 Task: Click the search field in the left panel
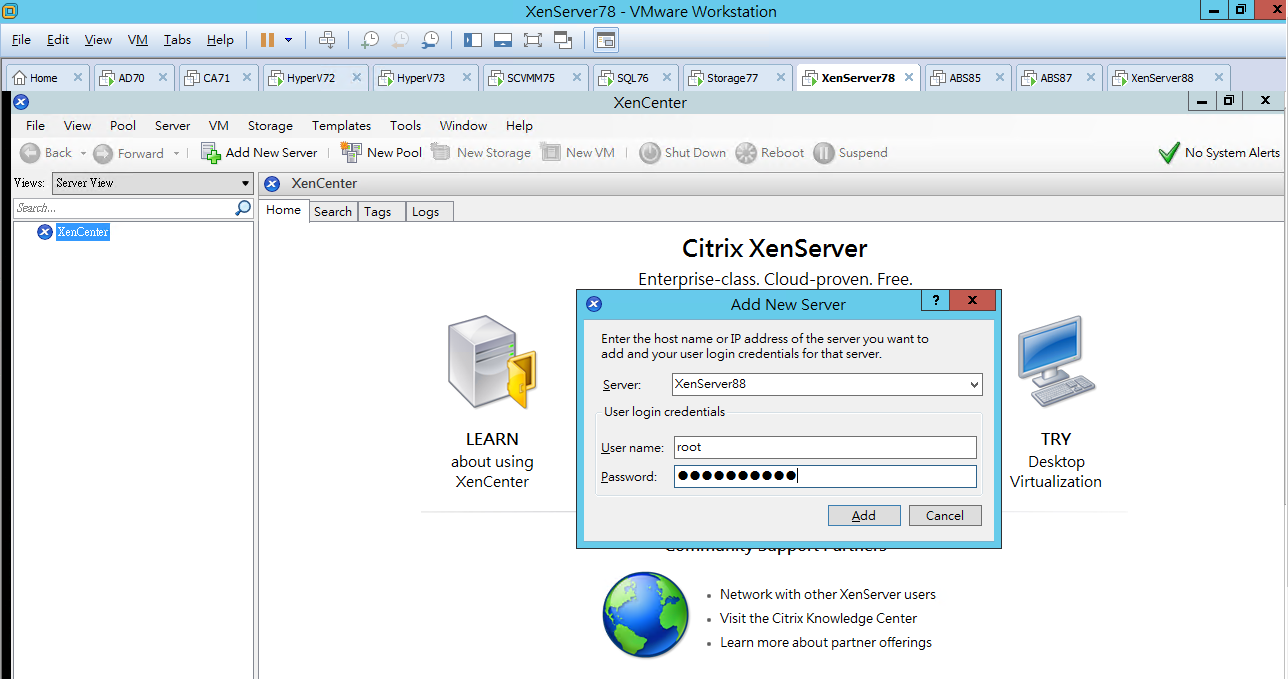[x=124, y=208]
